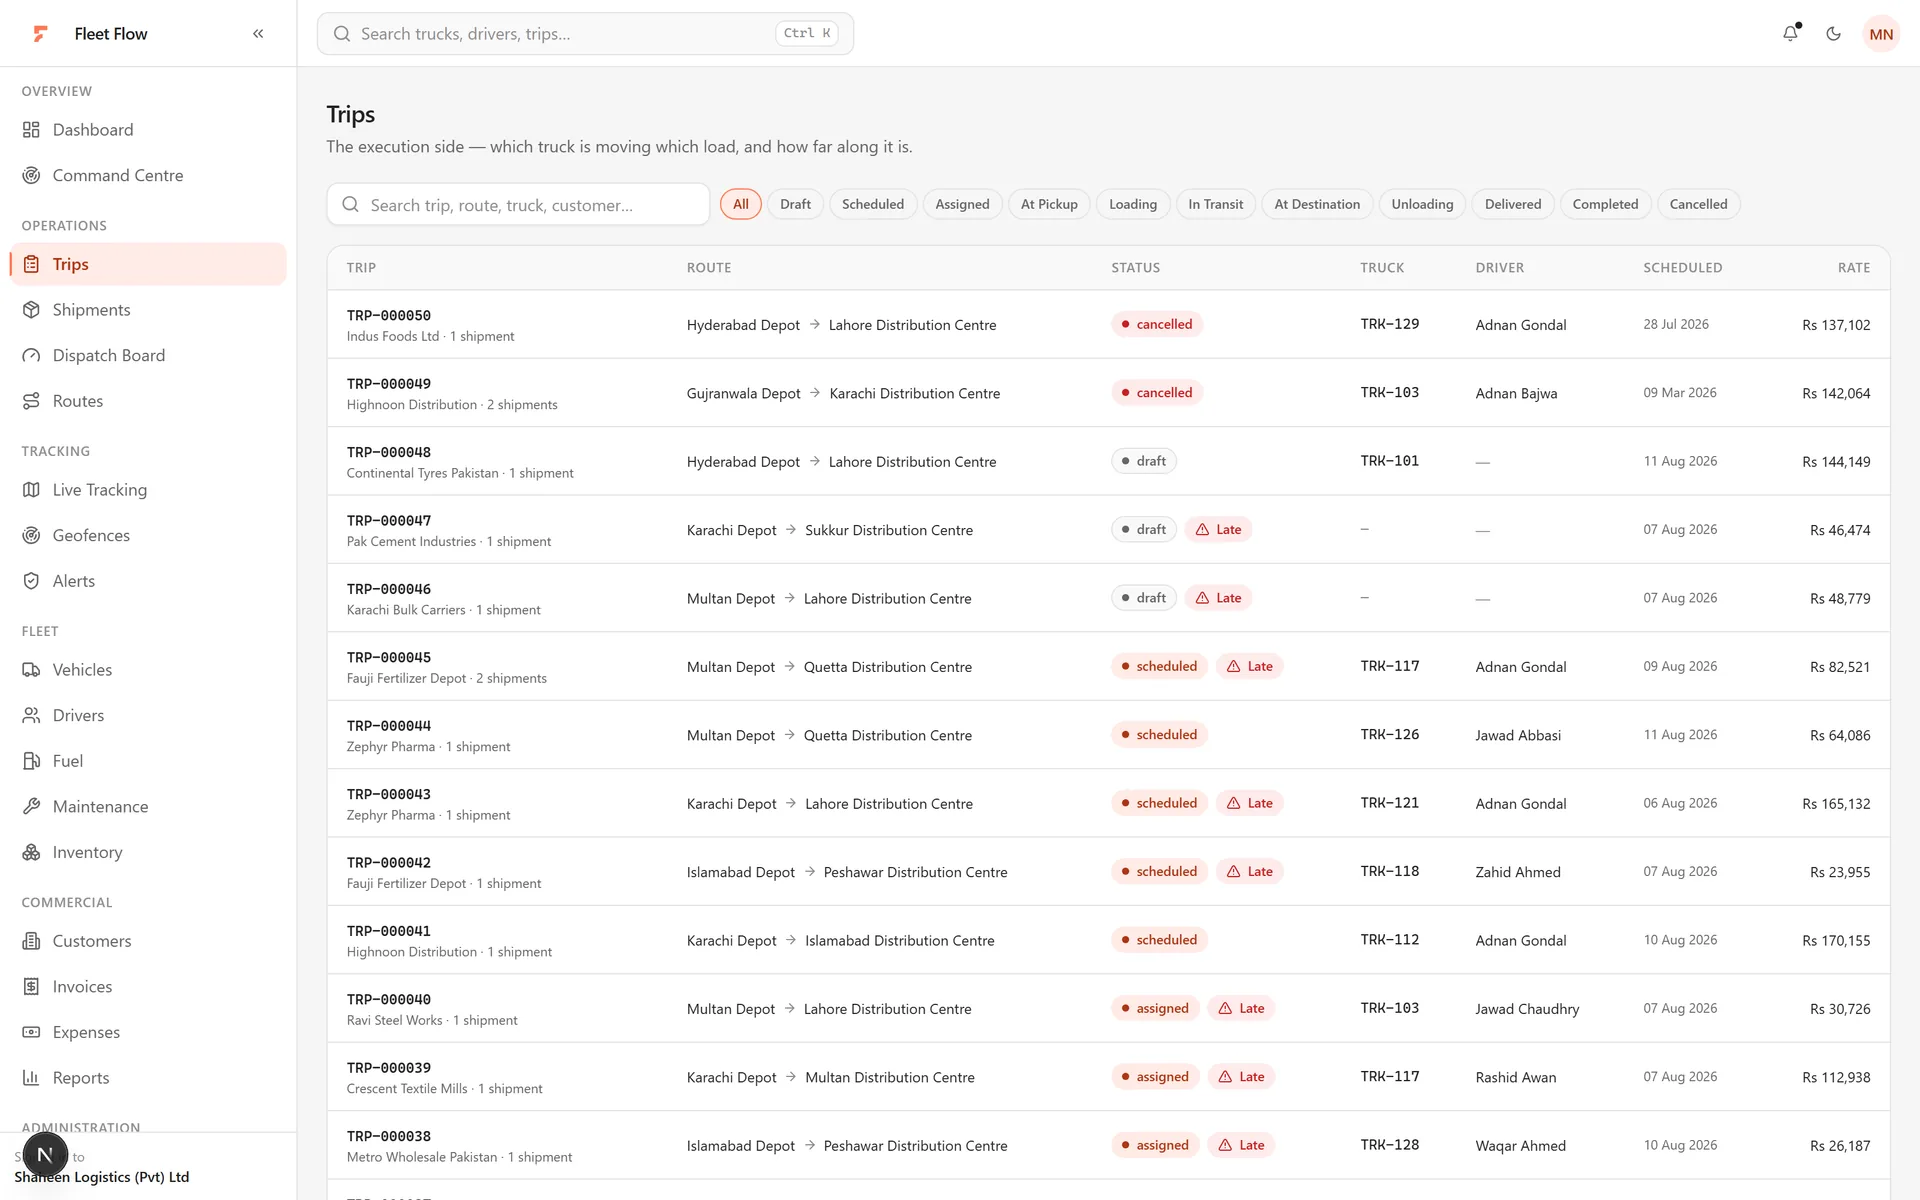Click driver Jawad Chaudhry

[x=1527, y=1009]
